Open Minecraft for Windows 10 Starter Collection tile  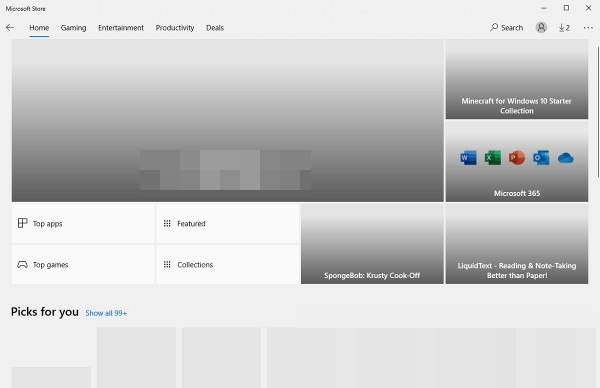(517, 79)
